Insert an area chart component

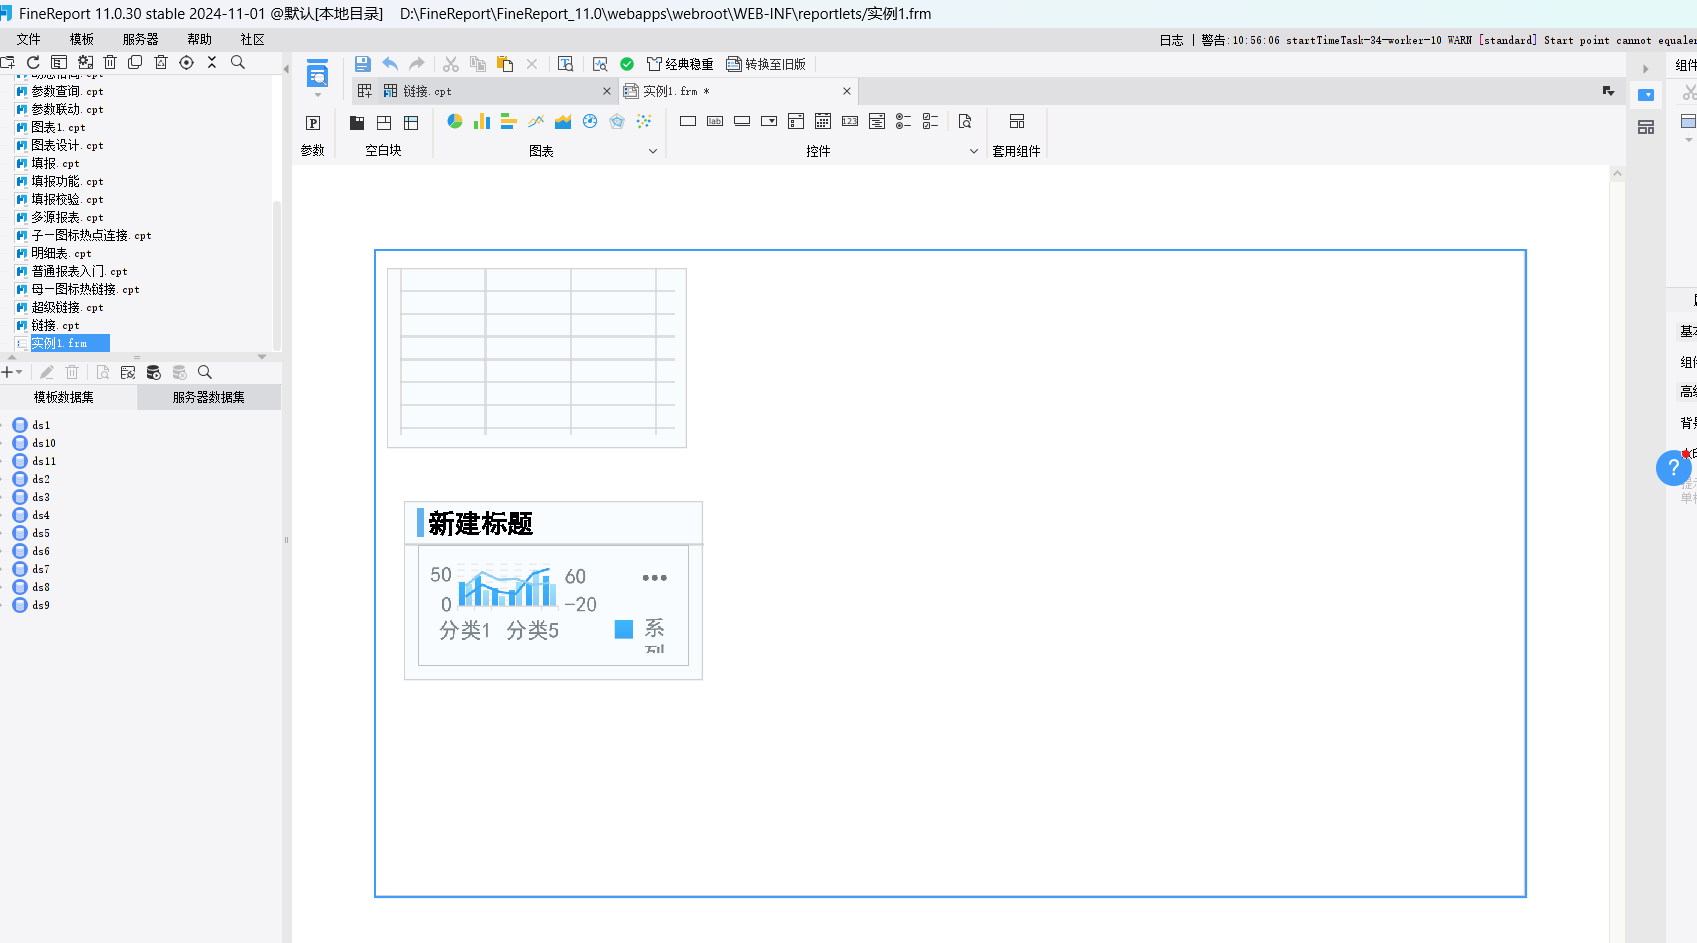563,121
